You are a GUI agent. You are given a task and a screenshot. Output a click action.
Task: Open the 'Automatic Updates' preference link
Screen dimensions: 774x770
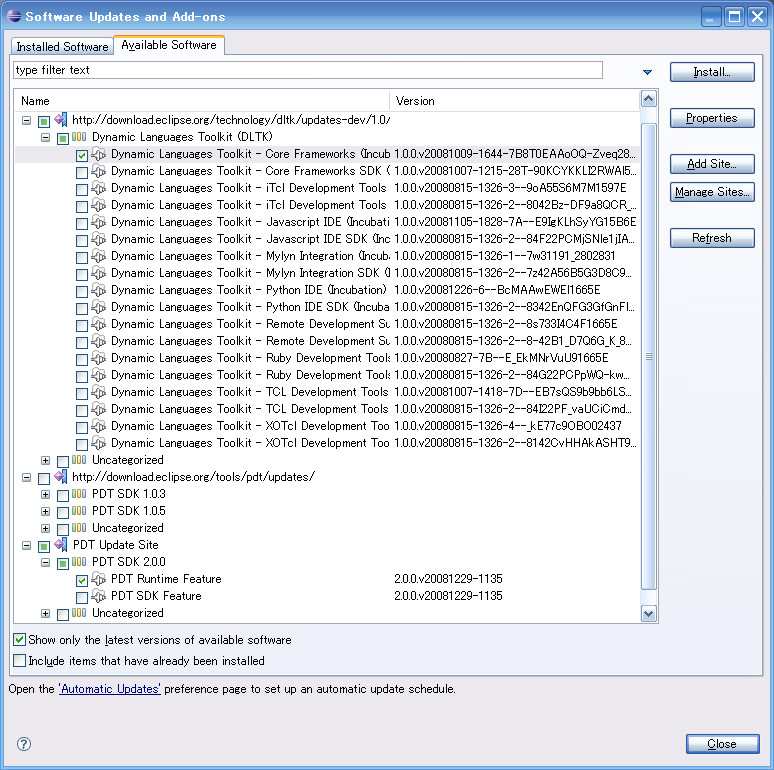click(x=110, y=689)
